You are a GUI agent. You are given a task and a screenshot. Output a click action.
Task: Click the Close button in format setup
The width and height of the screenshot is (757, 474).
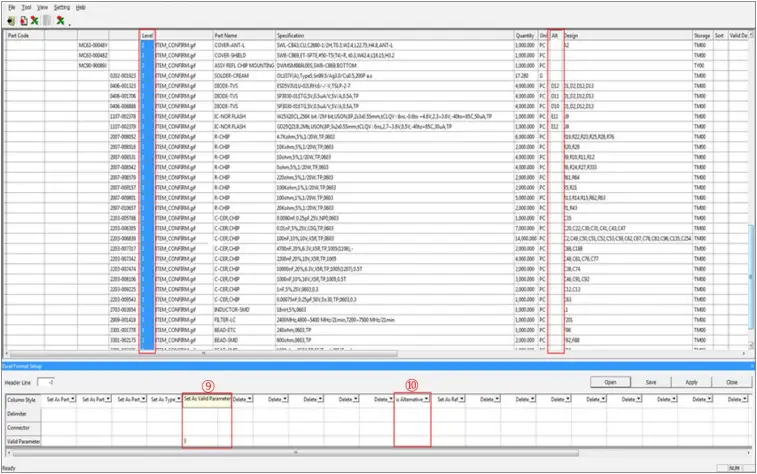tap(732, 382)
